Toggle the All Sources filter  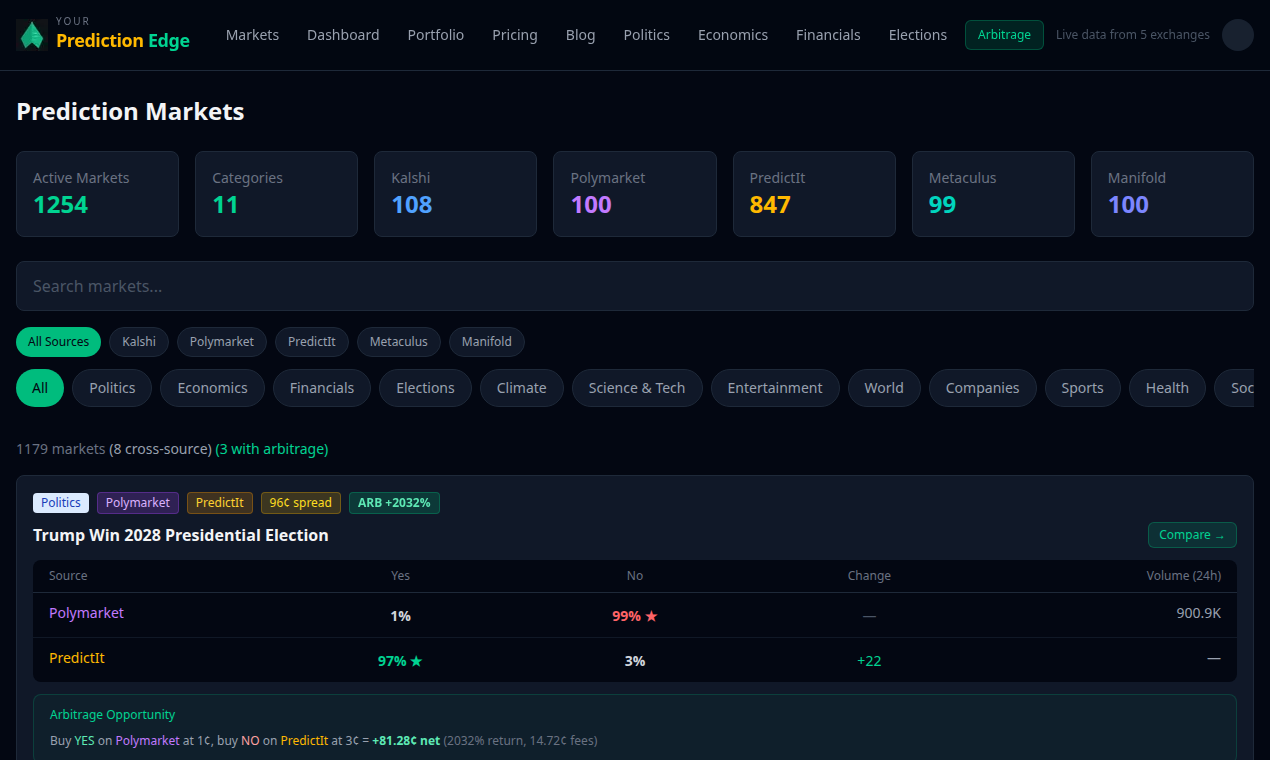[x=58, y=341]
